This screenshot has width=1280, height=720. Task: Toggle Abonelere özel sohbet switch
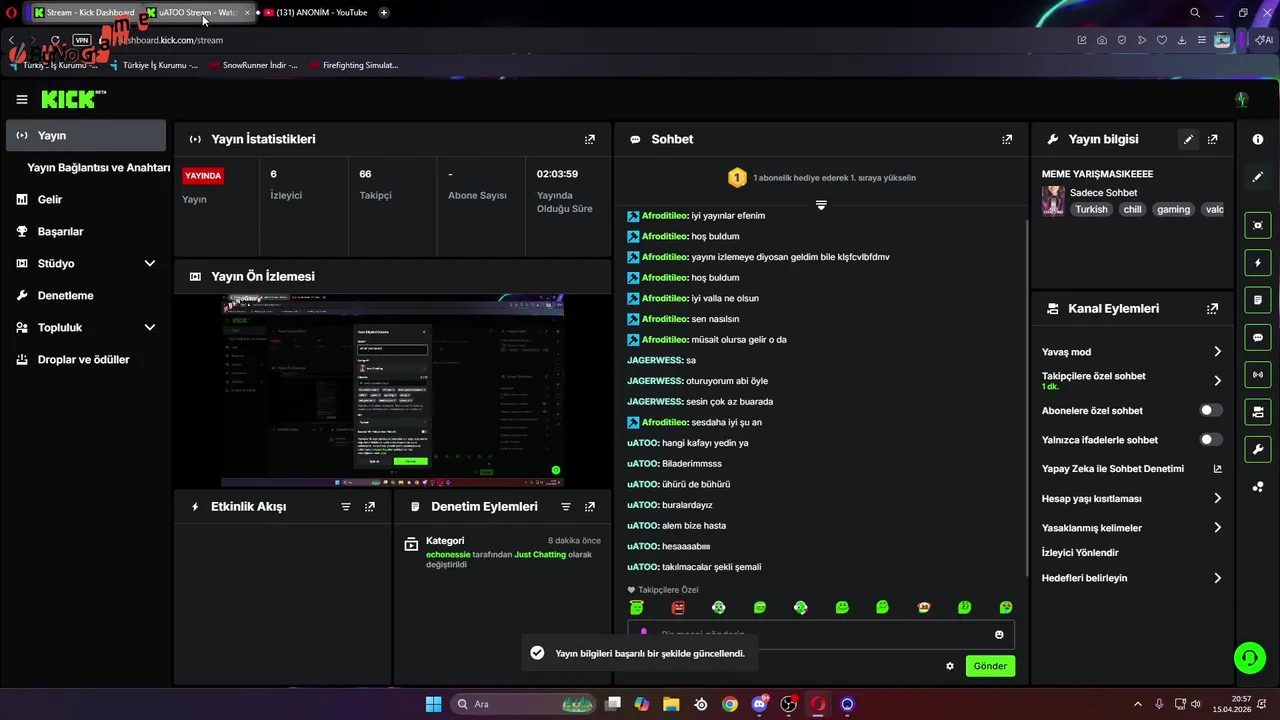[x=1211, y=411]
